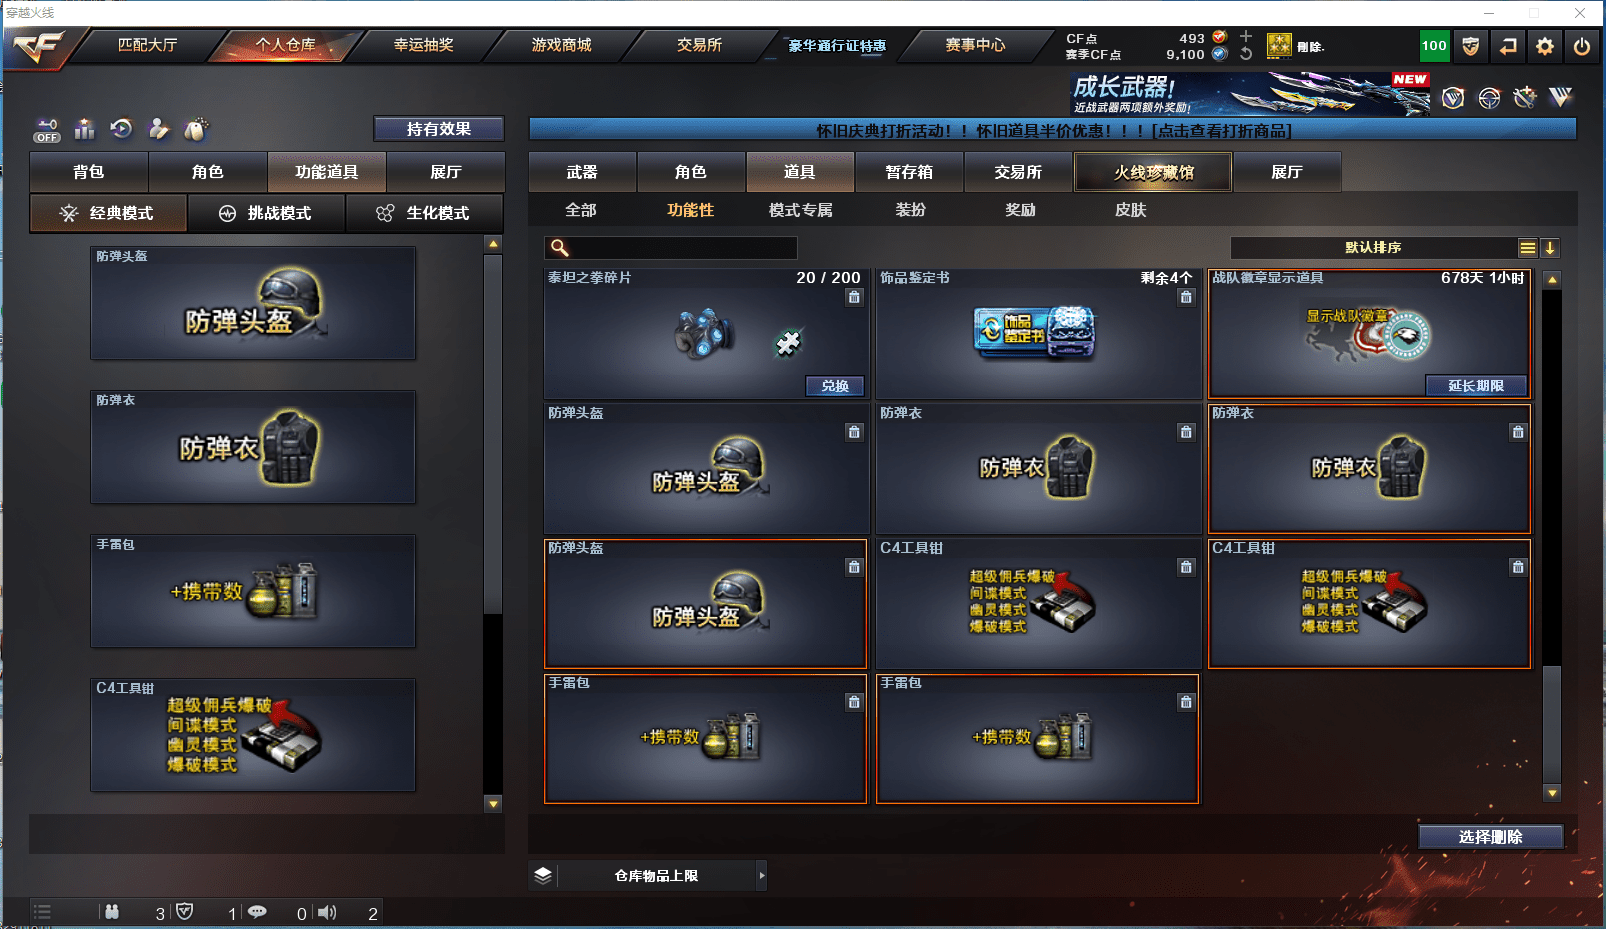Select the 模式专属 sub-tab
The width and height of the screenshot is (1606, 929).
[800, 210]
